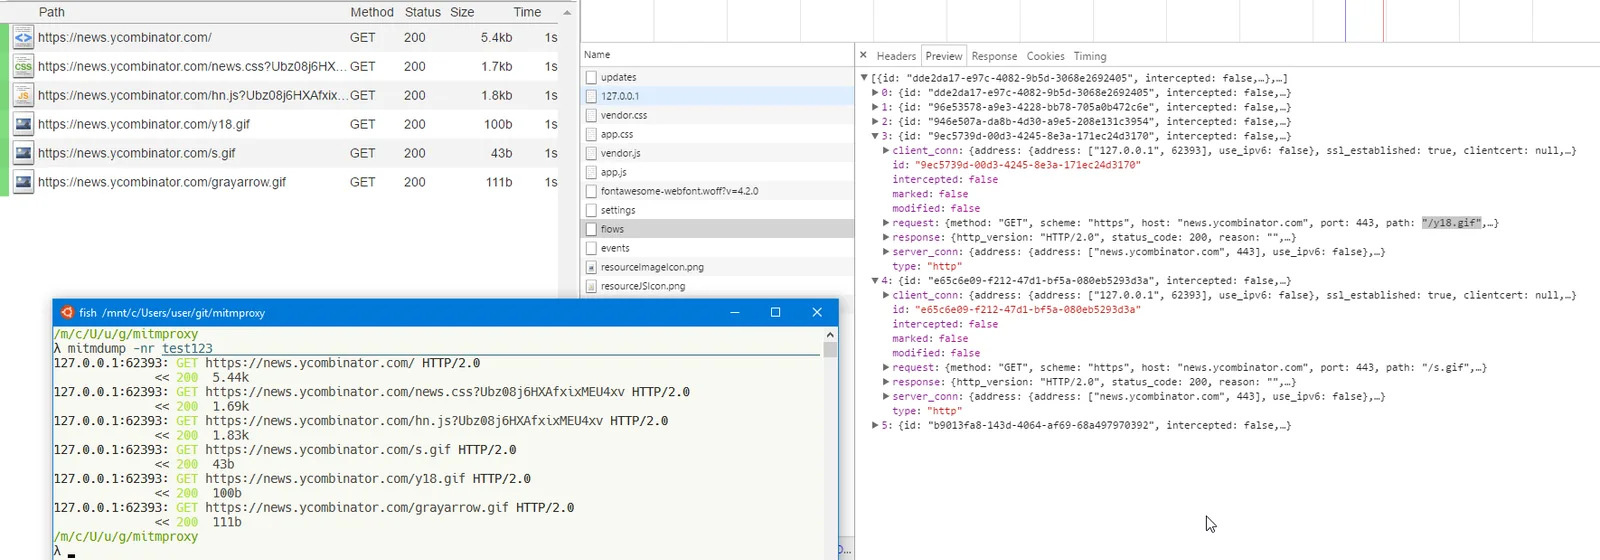Click the file icon beside the flows request
The image size is (1600, 560).
[591, 229]
